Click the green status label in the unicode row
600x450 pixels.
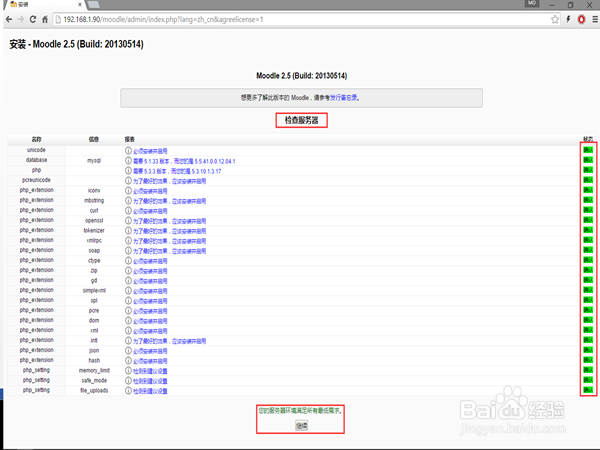click(x=588, y=150)
